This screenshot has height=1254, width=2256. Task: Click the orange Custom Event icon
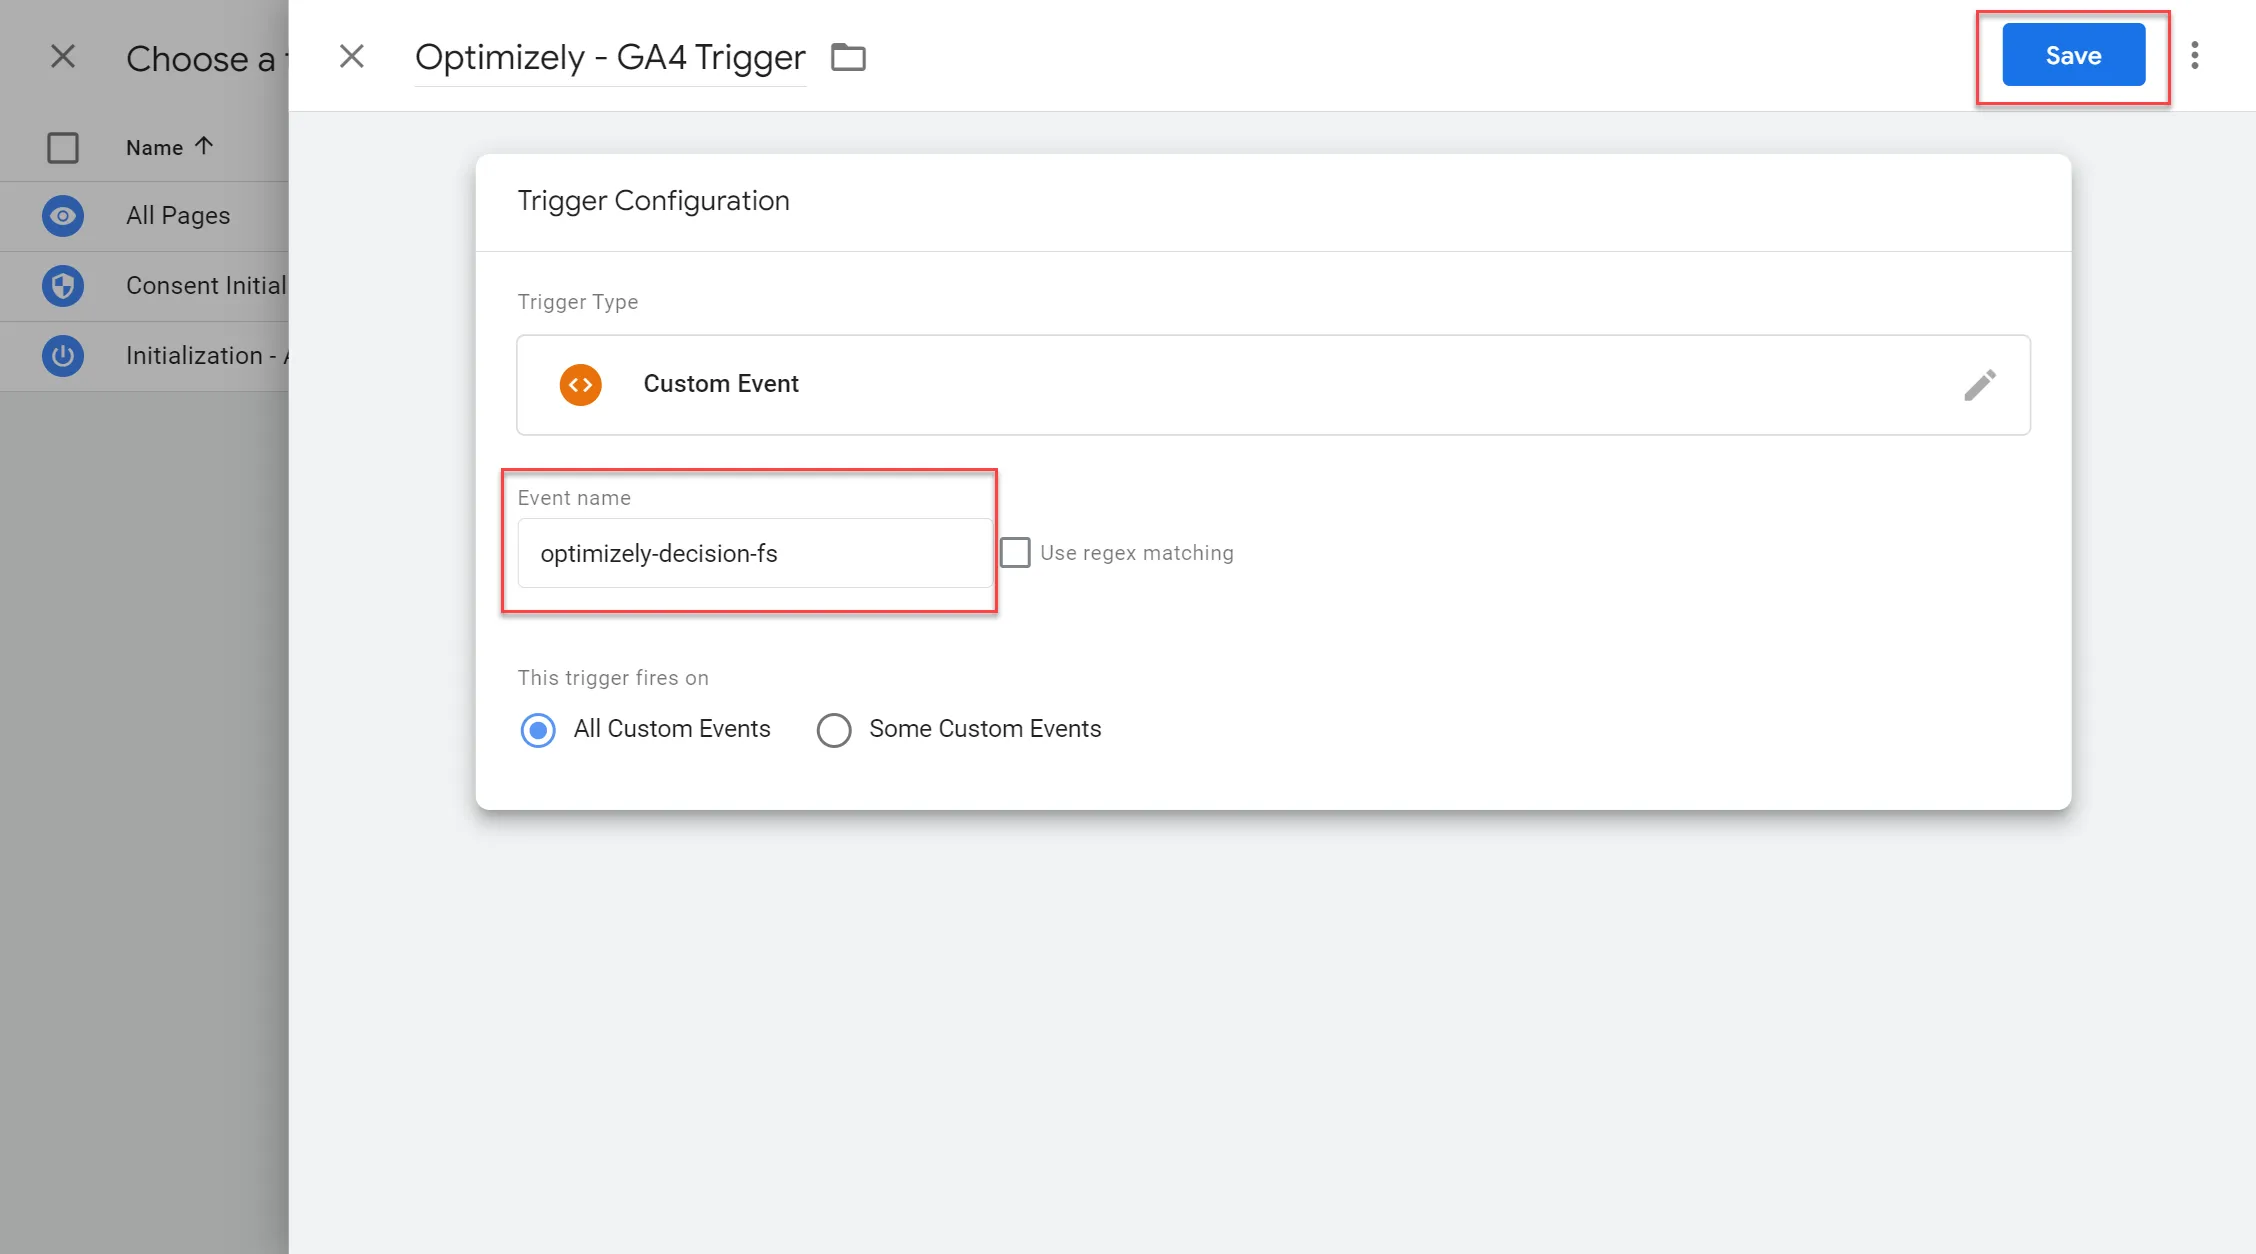[x=580, y=385]
